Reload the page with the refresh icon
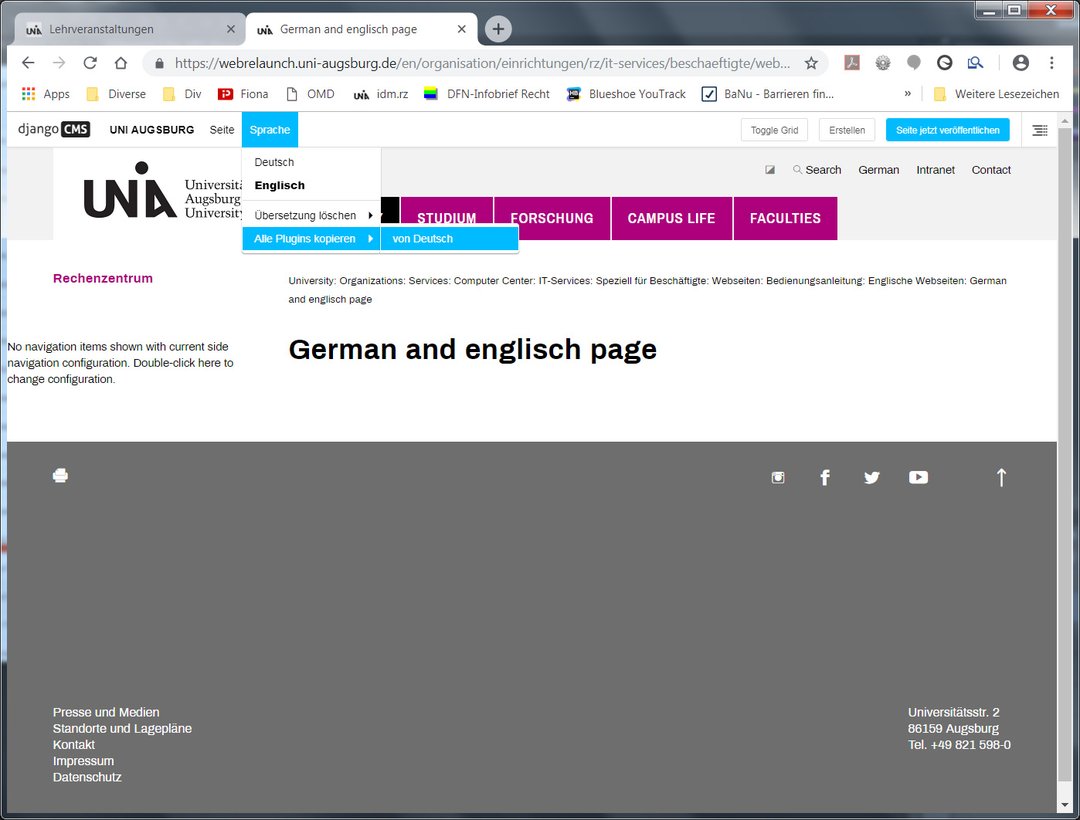 pyautogui.click(x=90, y=63)
